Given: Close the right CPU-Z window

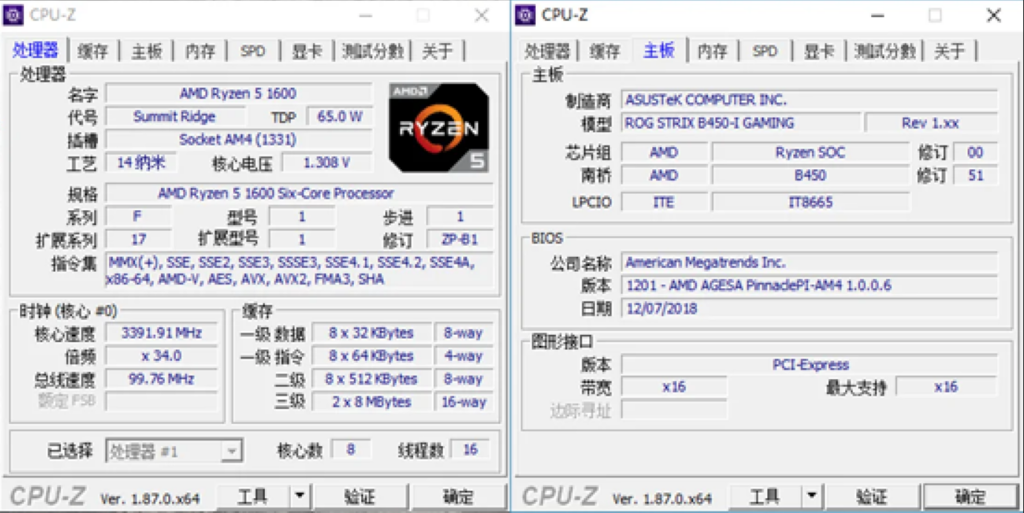Looking at the screenshot, I should pyautogui.click(x=993, y=15).
